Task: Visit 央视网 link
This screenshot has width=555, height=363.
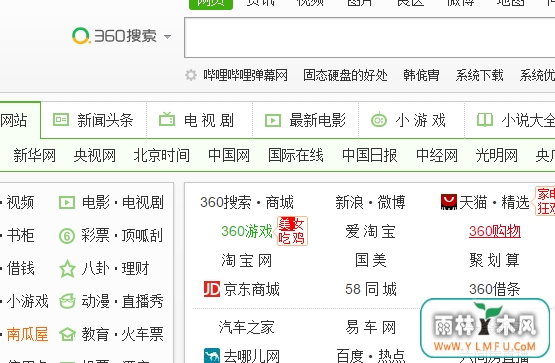Action: point(95,155)
